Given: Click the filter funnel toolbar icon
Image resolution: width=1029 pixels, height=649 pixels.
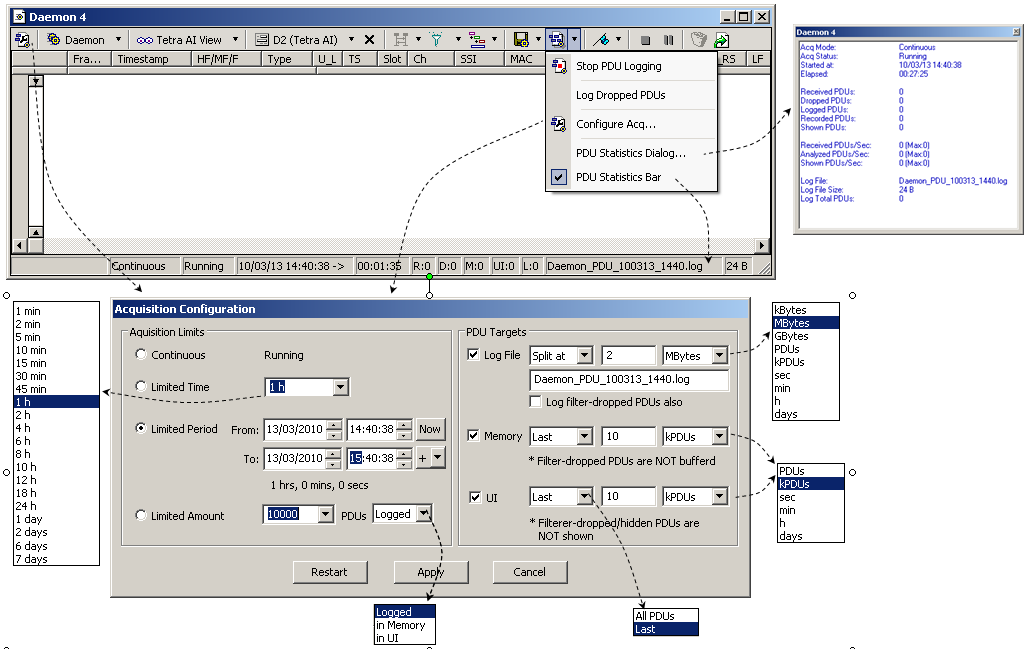Looking at the screenshot, I should pos(436,40).
